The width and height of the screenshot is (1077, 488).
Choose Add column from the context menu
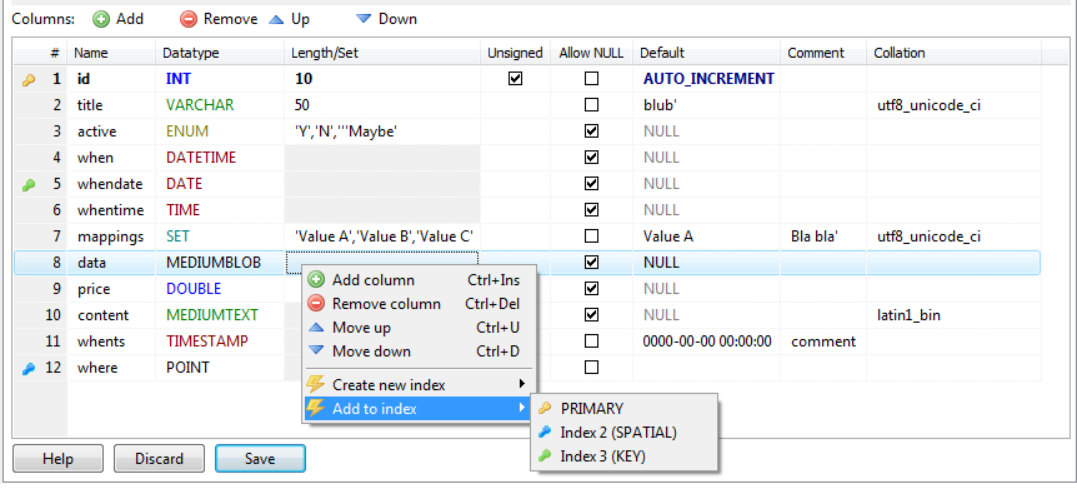(419, 280)
